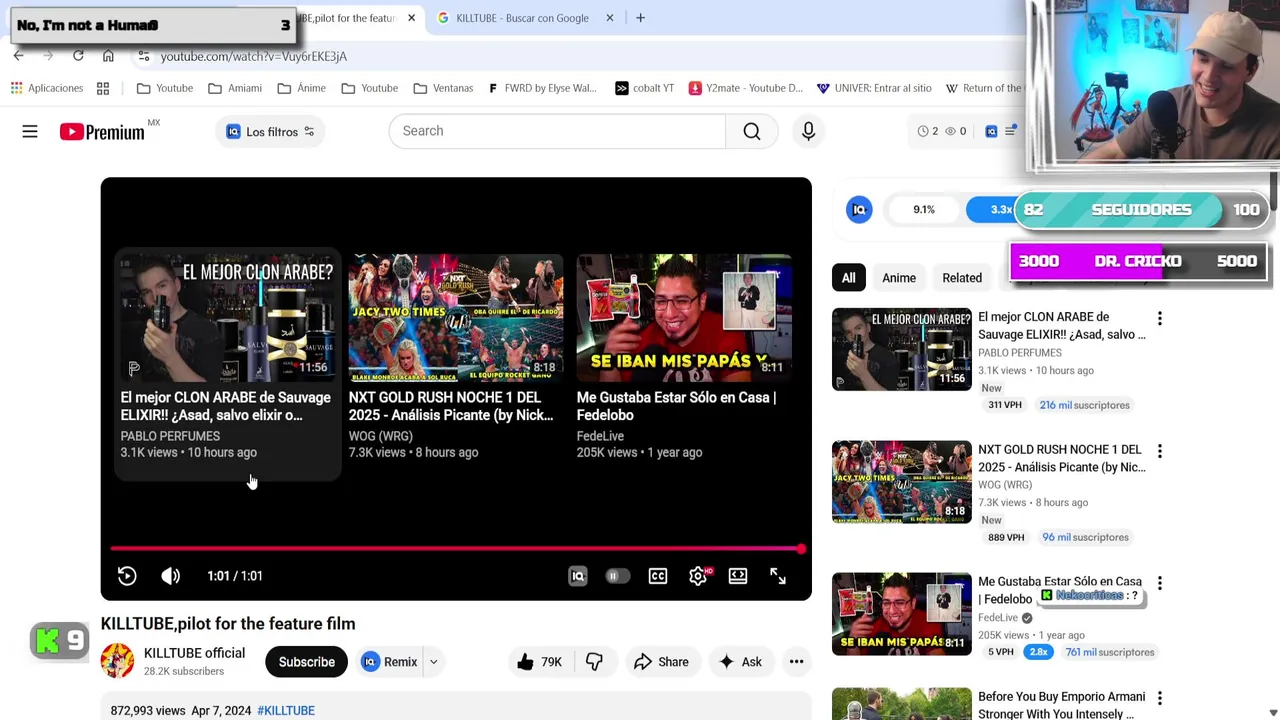
Task: Open the more actions three-dot menu
Action: point(796,662)
